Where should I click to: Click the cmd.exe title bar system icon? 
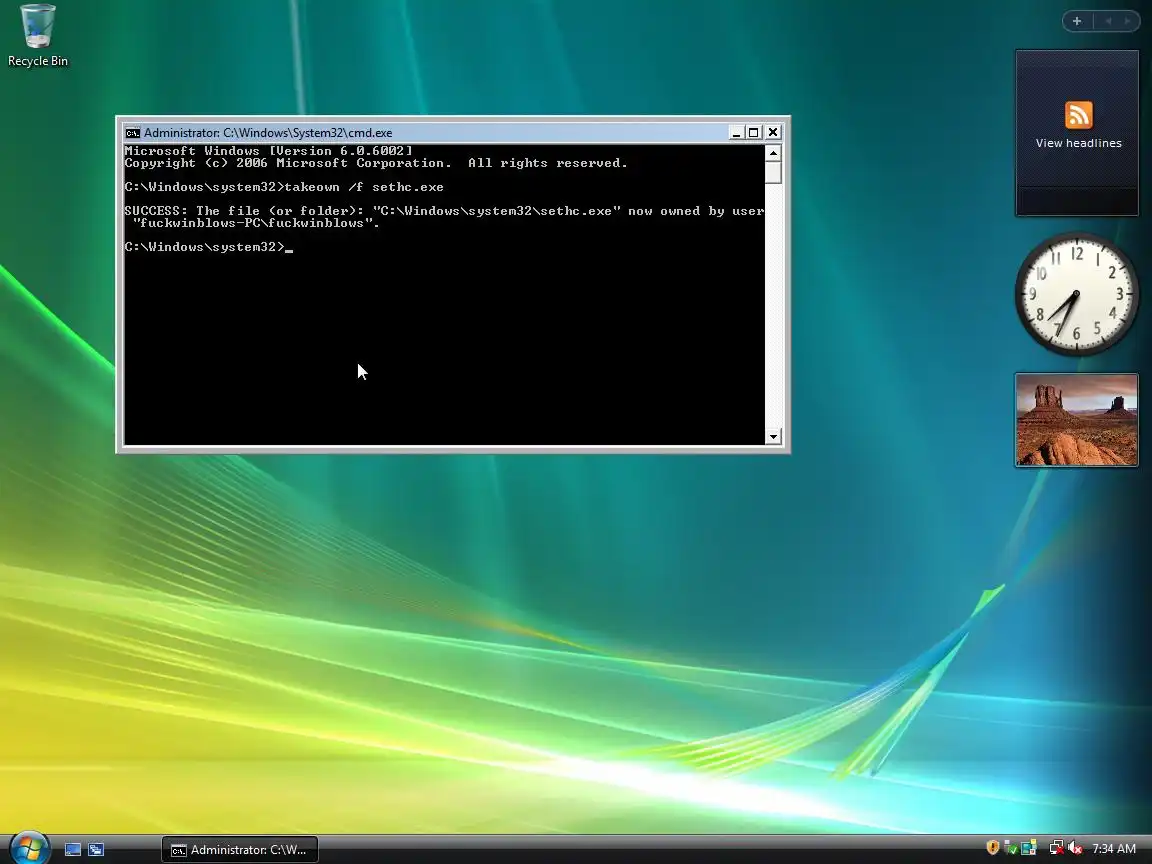click(132, 133)
